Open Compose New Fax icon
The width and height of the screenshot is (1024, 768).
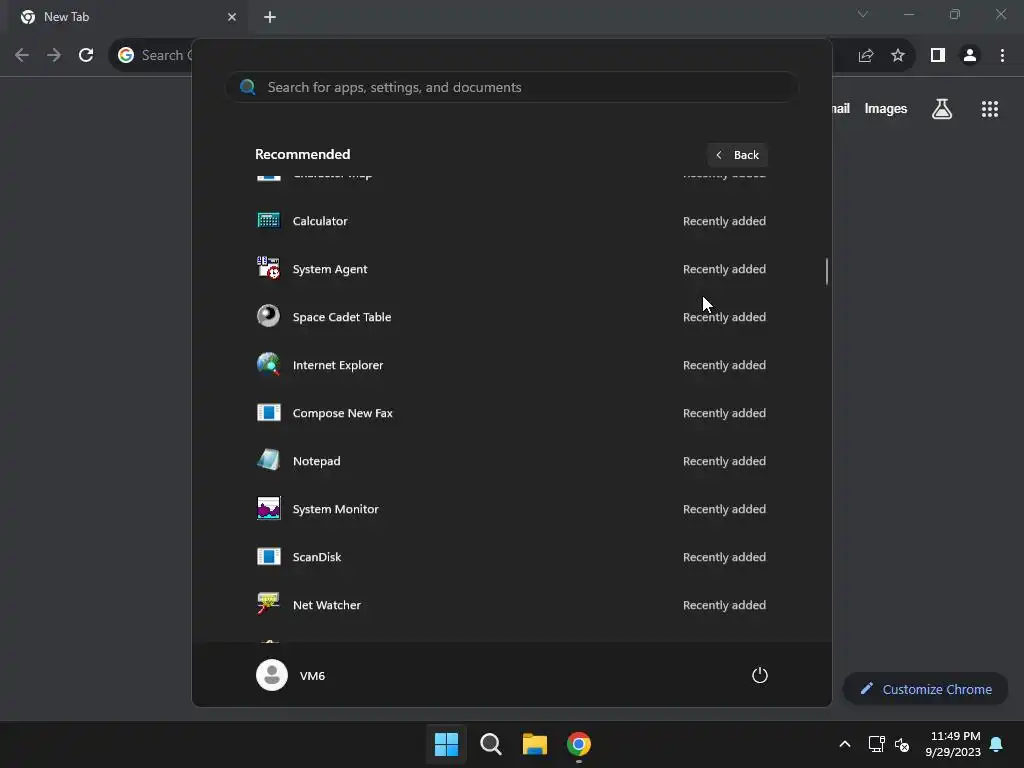(268, 412)
